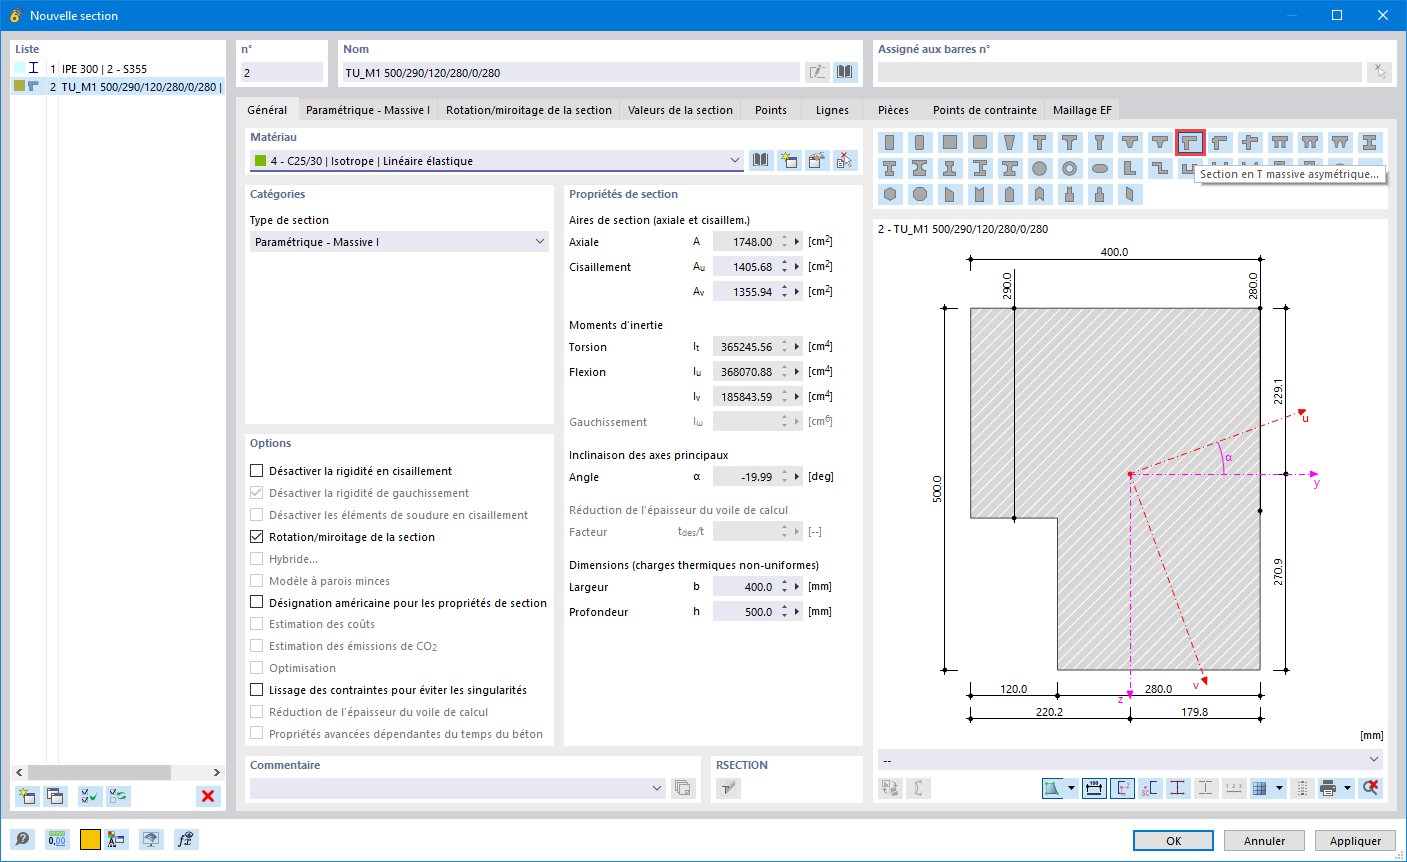
Task: Click the Annuler button
Action: pos(1265,841)
